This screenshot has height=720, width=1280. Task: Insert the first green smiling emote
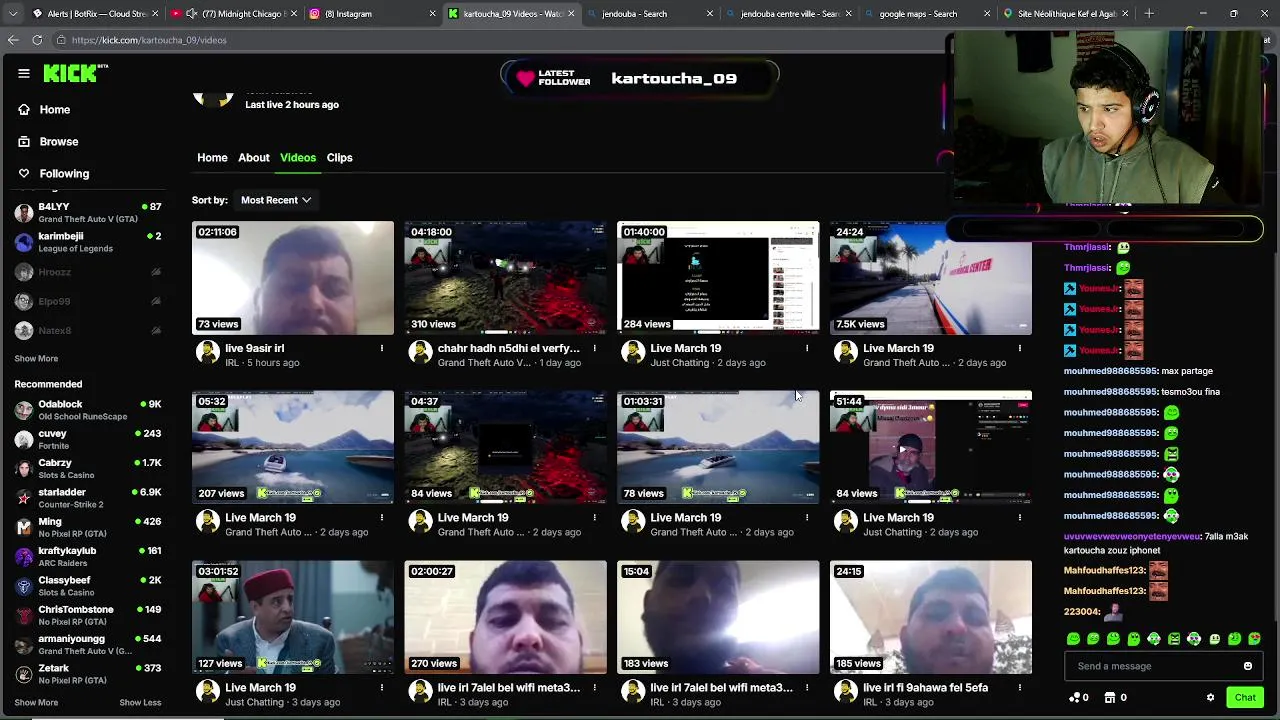[x=1073, y=638]
